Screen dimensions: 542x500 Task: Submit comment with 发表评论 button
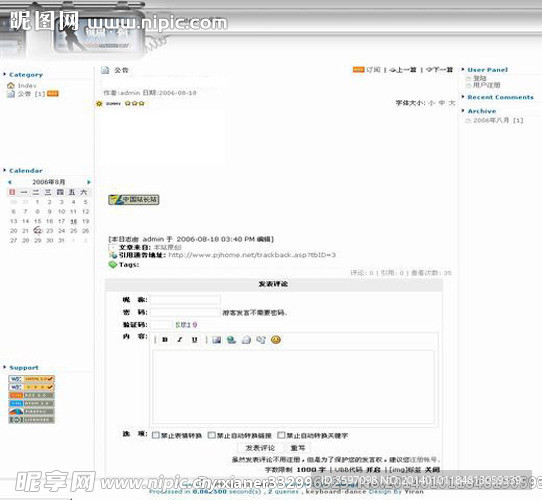pos(260,448)
